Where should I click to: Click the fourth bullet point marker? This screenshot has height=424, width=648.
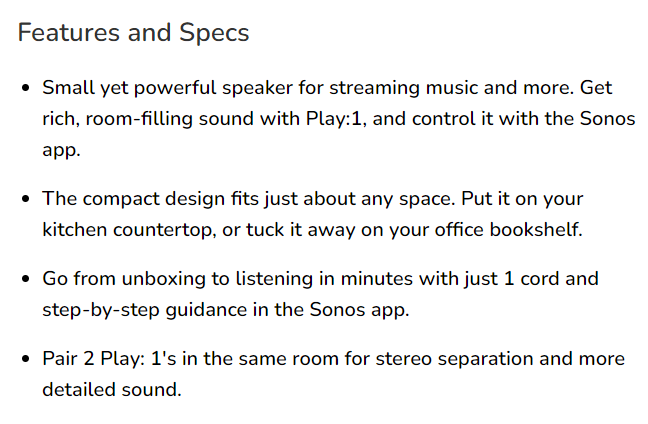[26, 359]
